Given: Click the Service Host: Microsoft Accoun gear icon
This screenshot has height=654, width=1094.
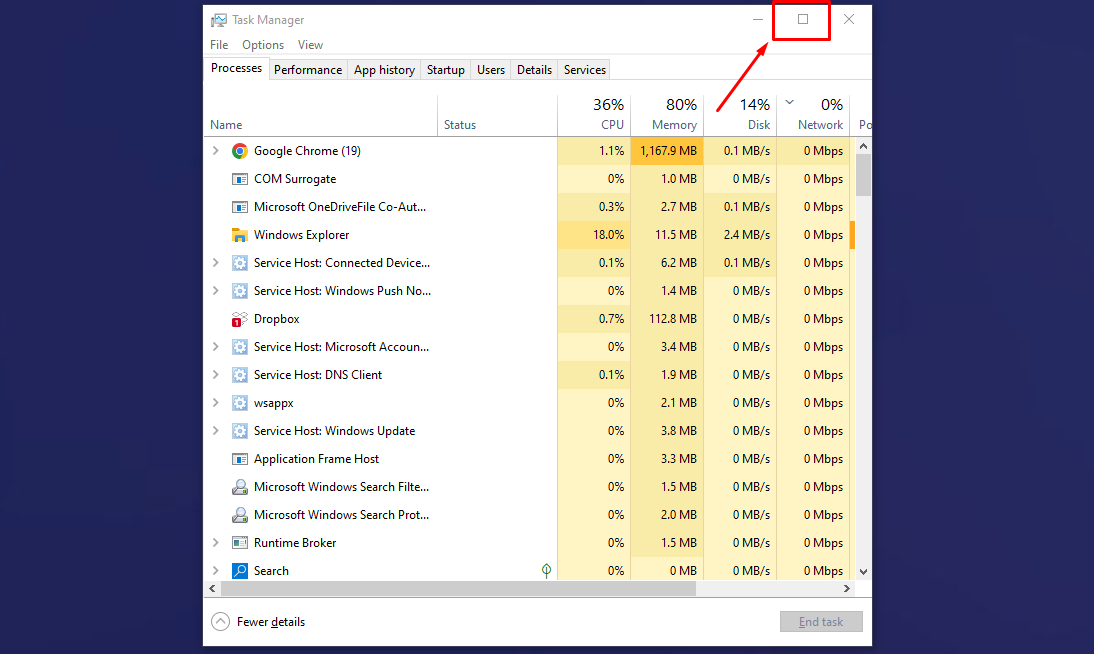Looking at the screenshot, I should click(x=239, y=347).
